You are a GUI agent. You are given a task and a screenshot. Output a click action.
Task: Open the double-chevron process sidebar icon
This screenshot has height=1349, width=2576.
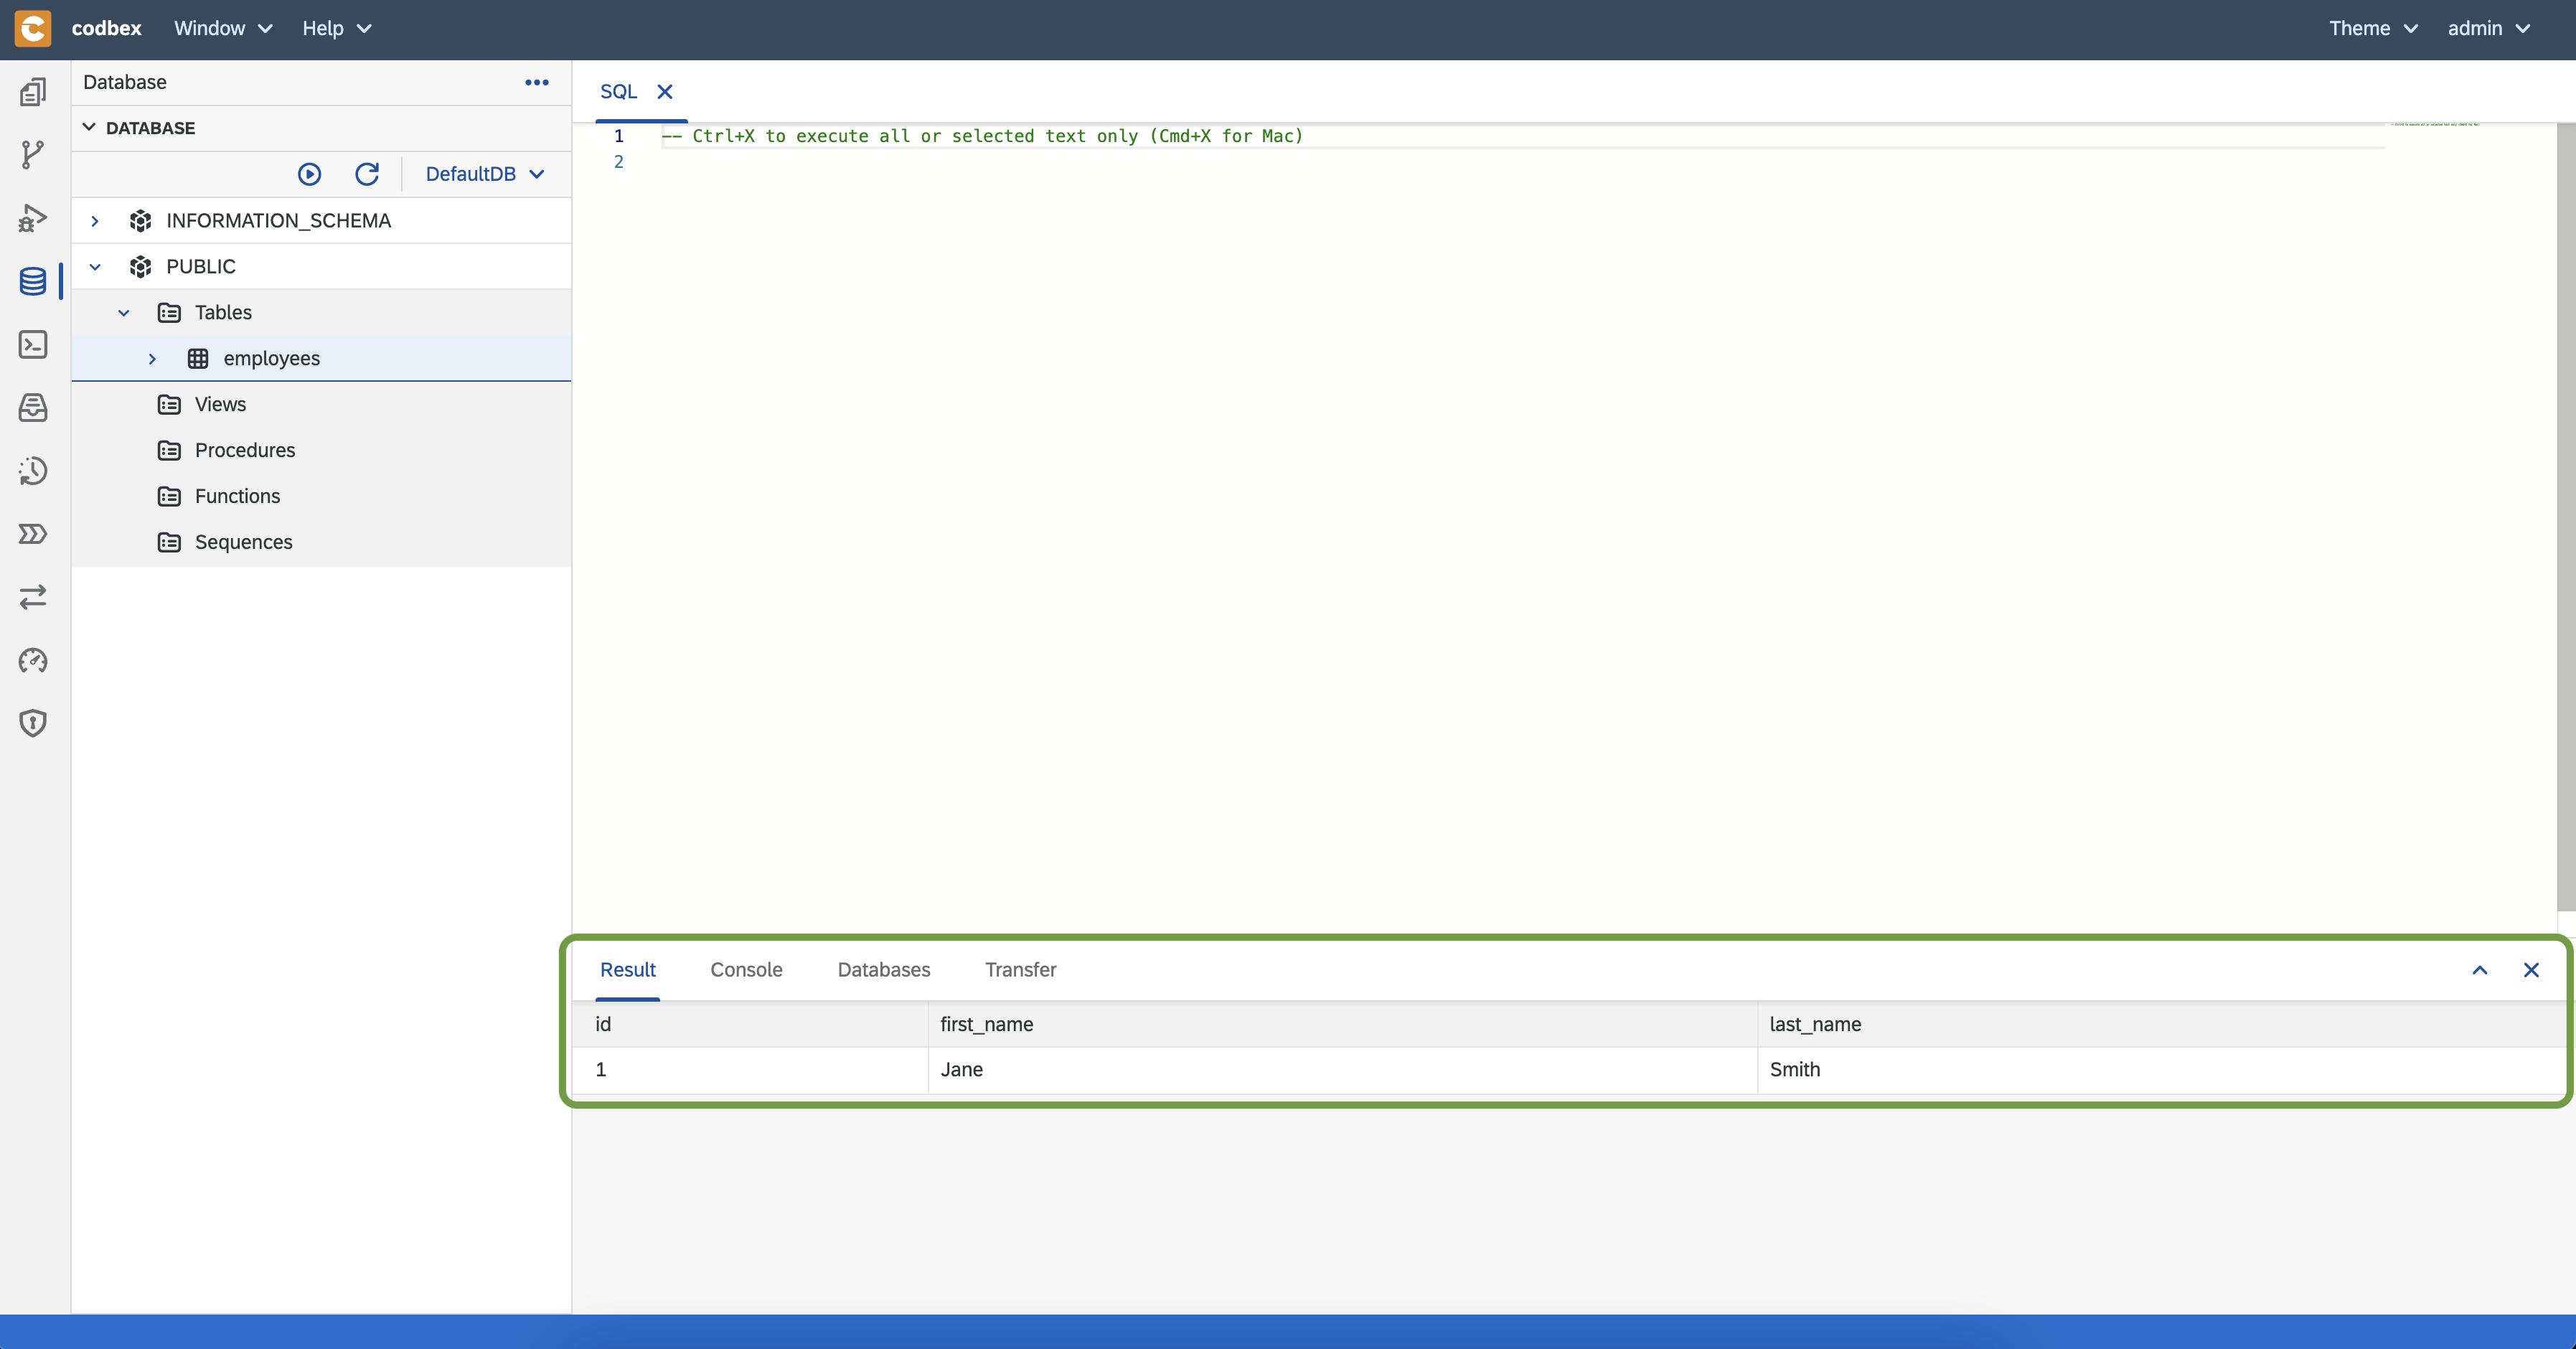coord(33,534)
